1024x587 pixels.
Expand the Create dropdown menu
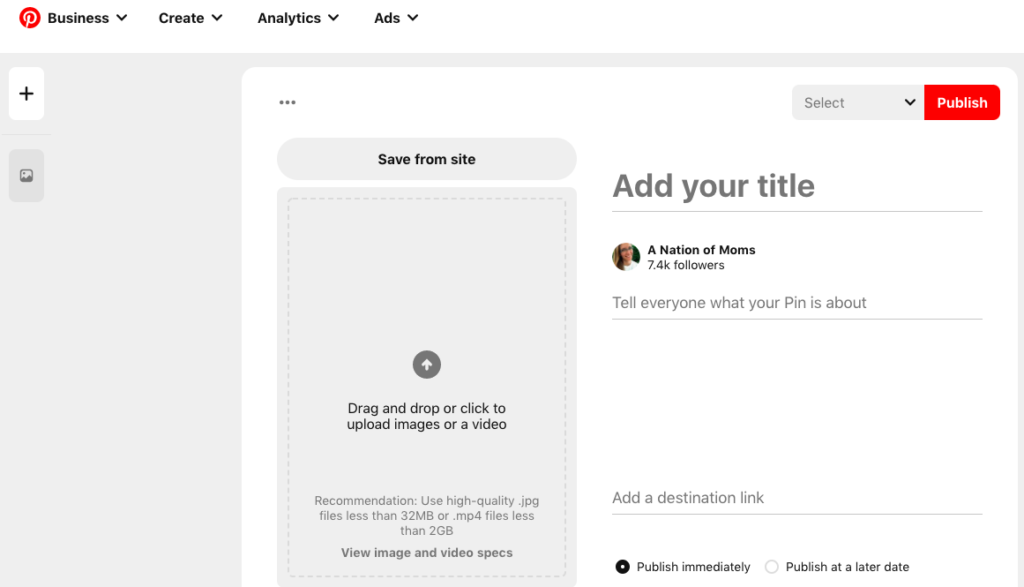191,18
